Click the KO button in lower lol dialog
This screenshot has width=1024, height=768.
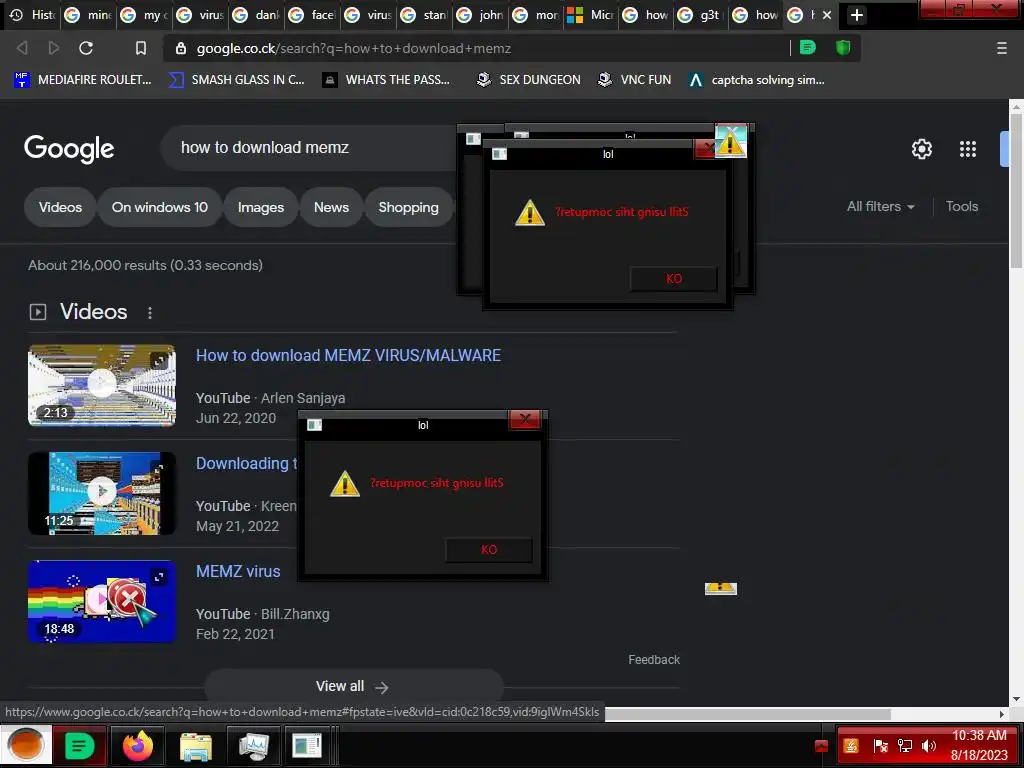[x=488, y=550]
